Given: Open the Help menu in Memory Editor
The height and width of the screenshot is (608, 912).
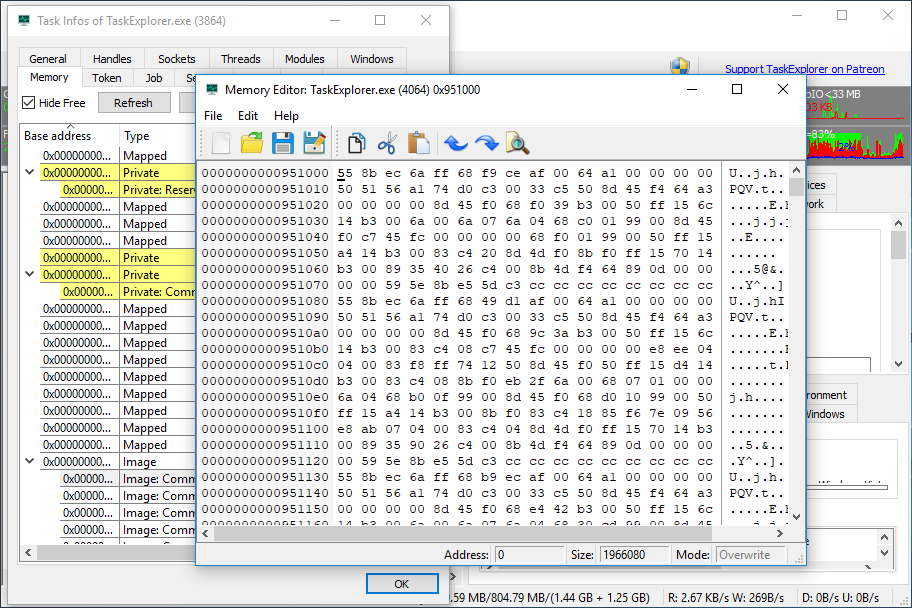Looking at the screenshot, I should click(x=286, y=116).
